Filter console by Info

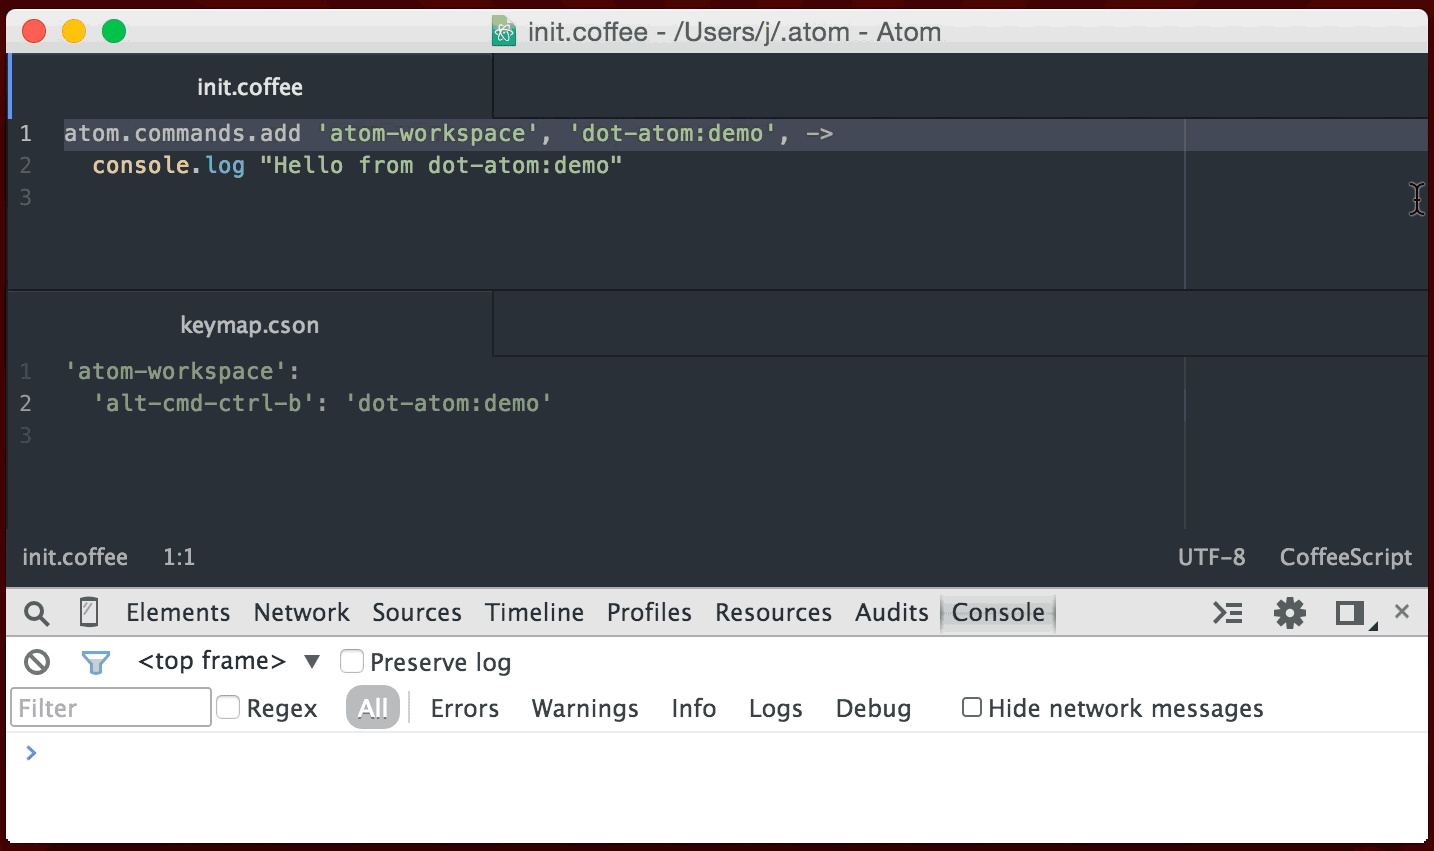(694, 708)
